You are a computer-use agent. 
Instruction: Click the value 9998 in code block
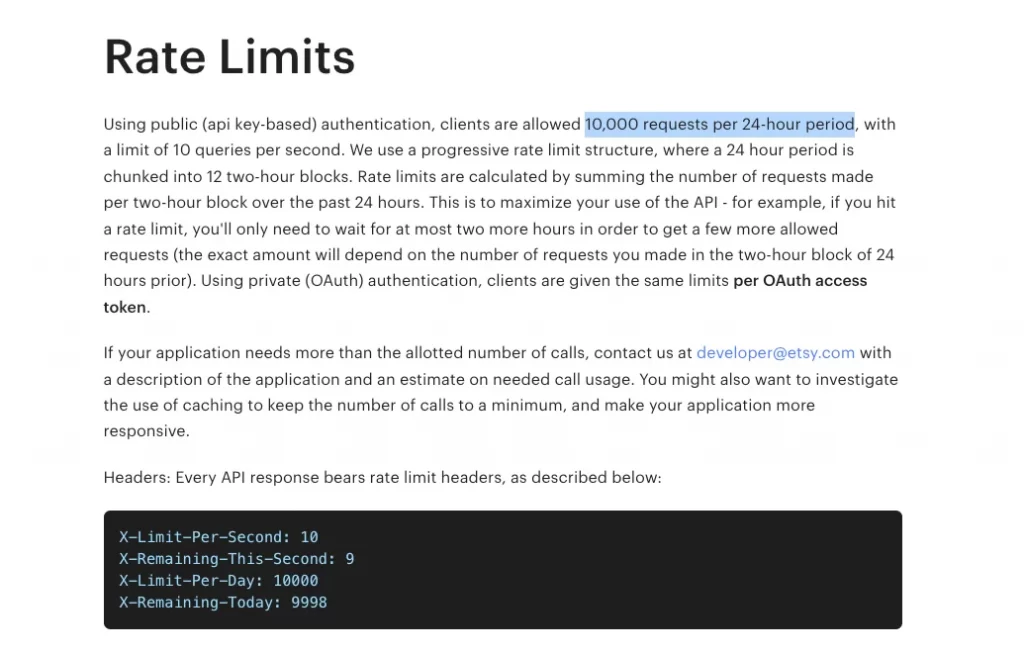pyautogui.click(x=309, y=603)
